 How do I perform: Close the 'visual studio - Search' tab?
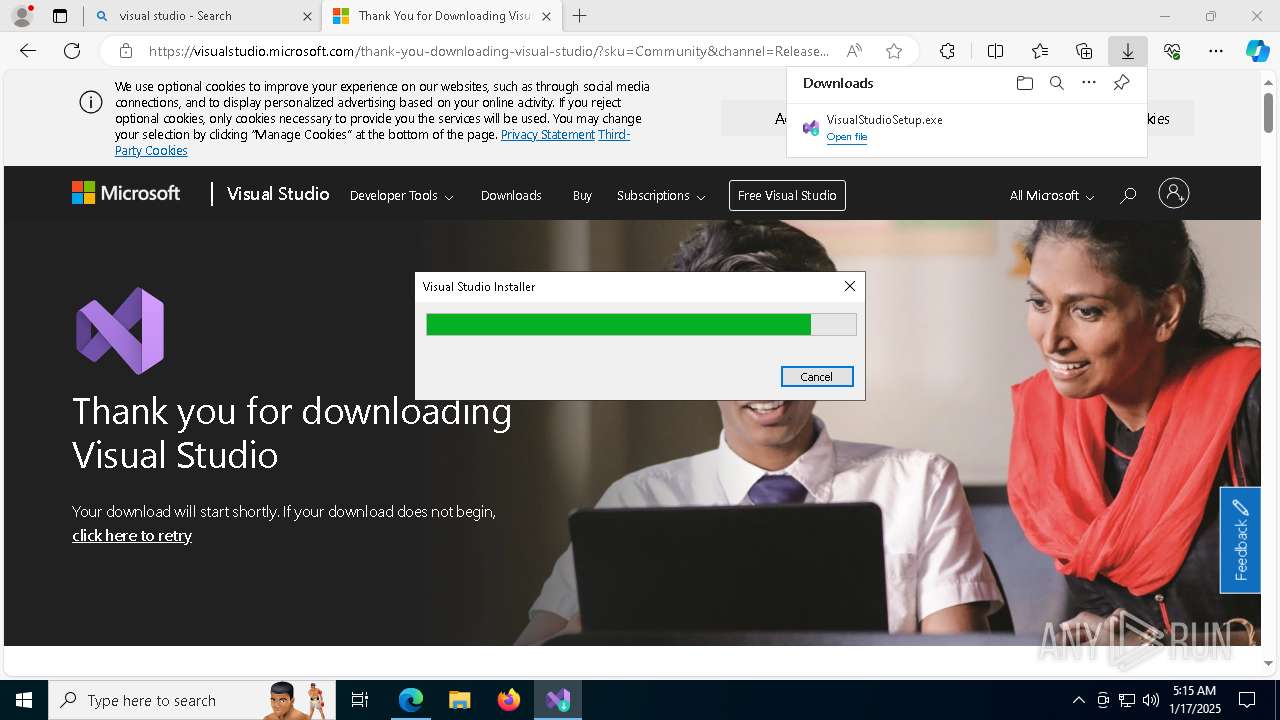click(x=307, y=16)
